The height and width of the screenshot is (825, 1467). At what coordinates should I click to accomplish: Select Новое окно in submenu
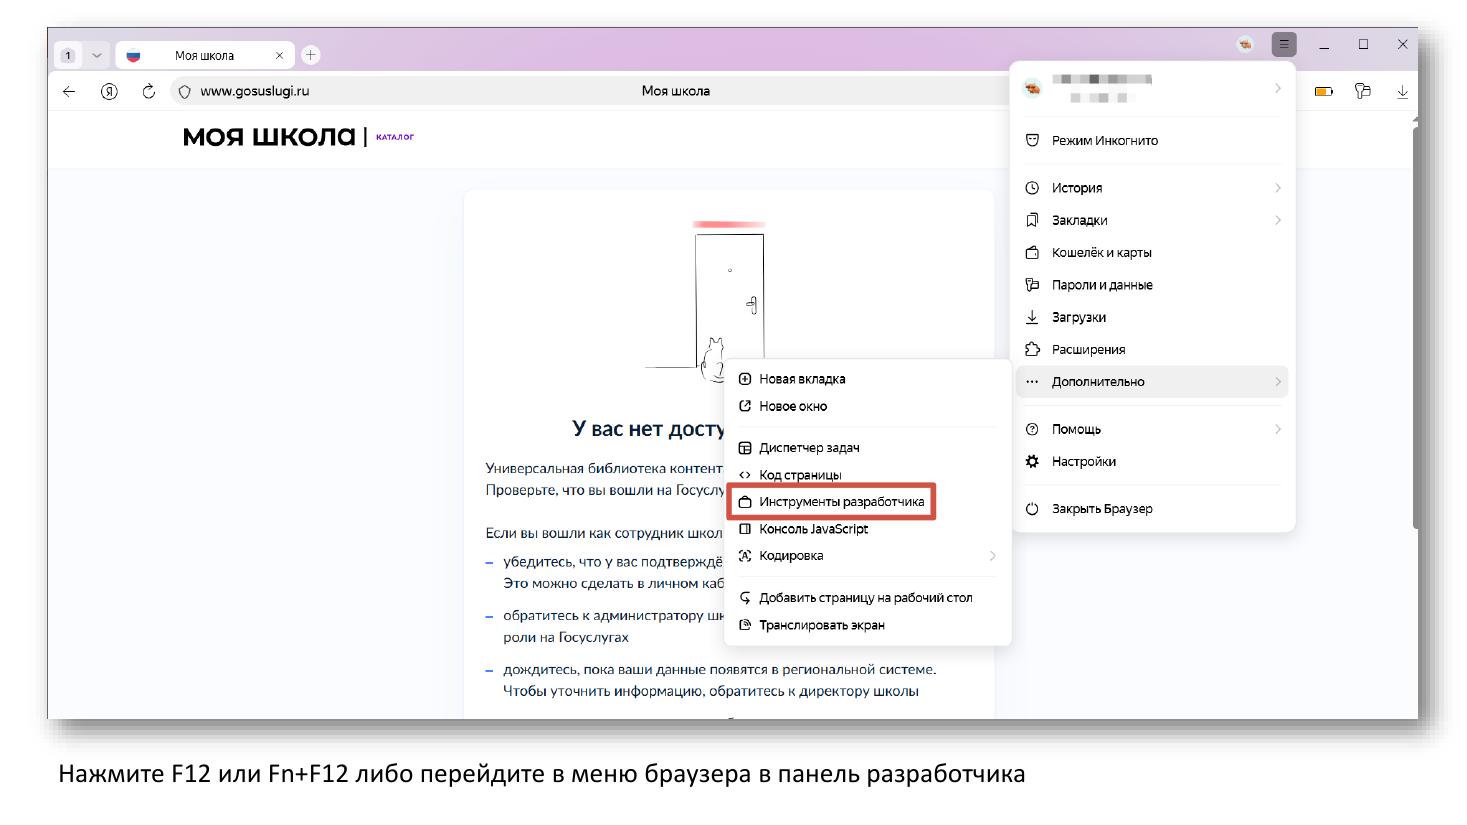pos(867,406)
